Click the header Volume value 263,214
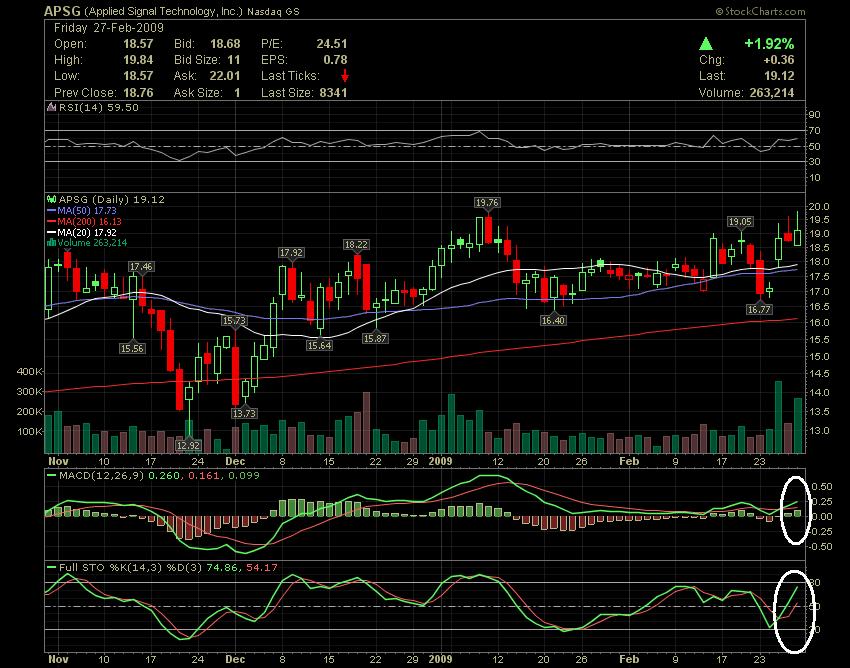Image resolution: width=850 pixels, height=668 pixels. (x=772, y=93)
